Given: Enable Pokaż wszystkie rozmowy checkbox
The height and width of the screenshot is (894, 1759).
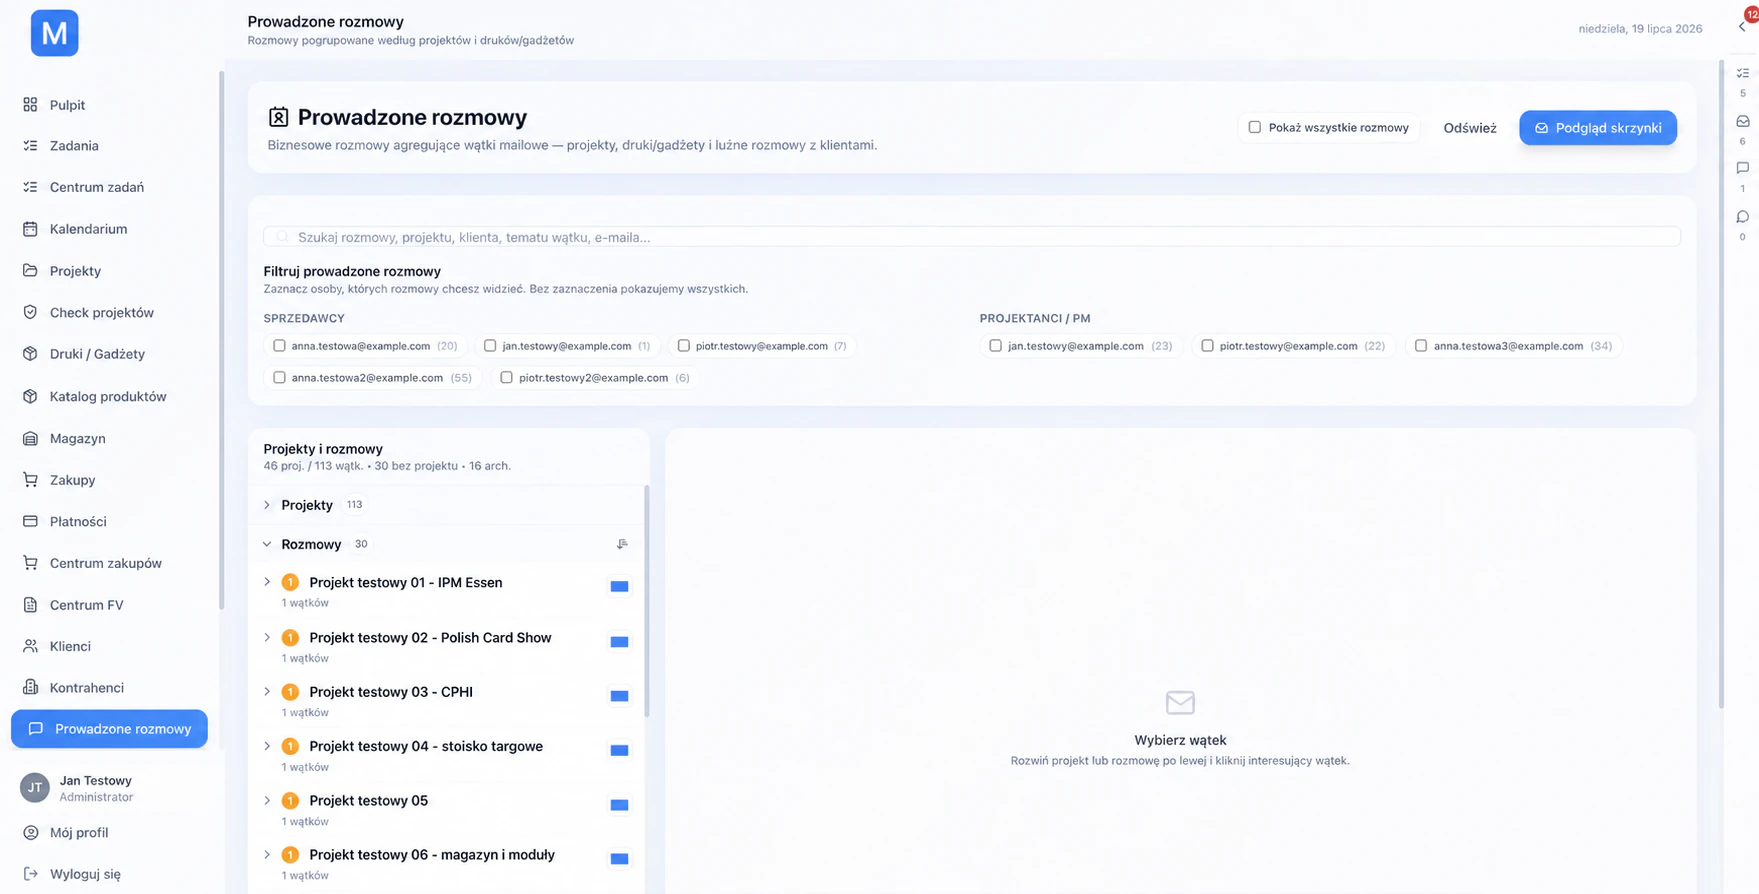Looking at the screenshot, I should (x=1254, y=127).
